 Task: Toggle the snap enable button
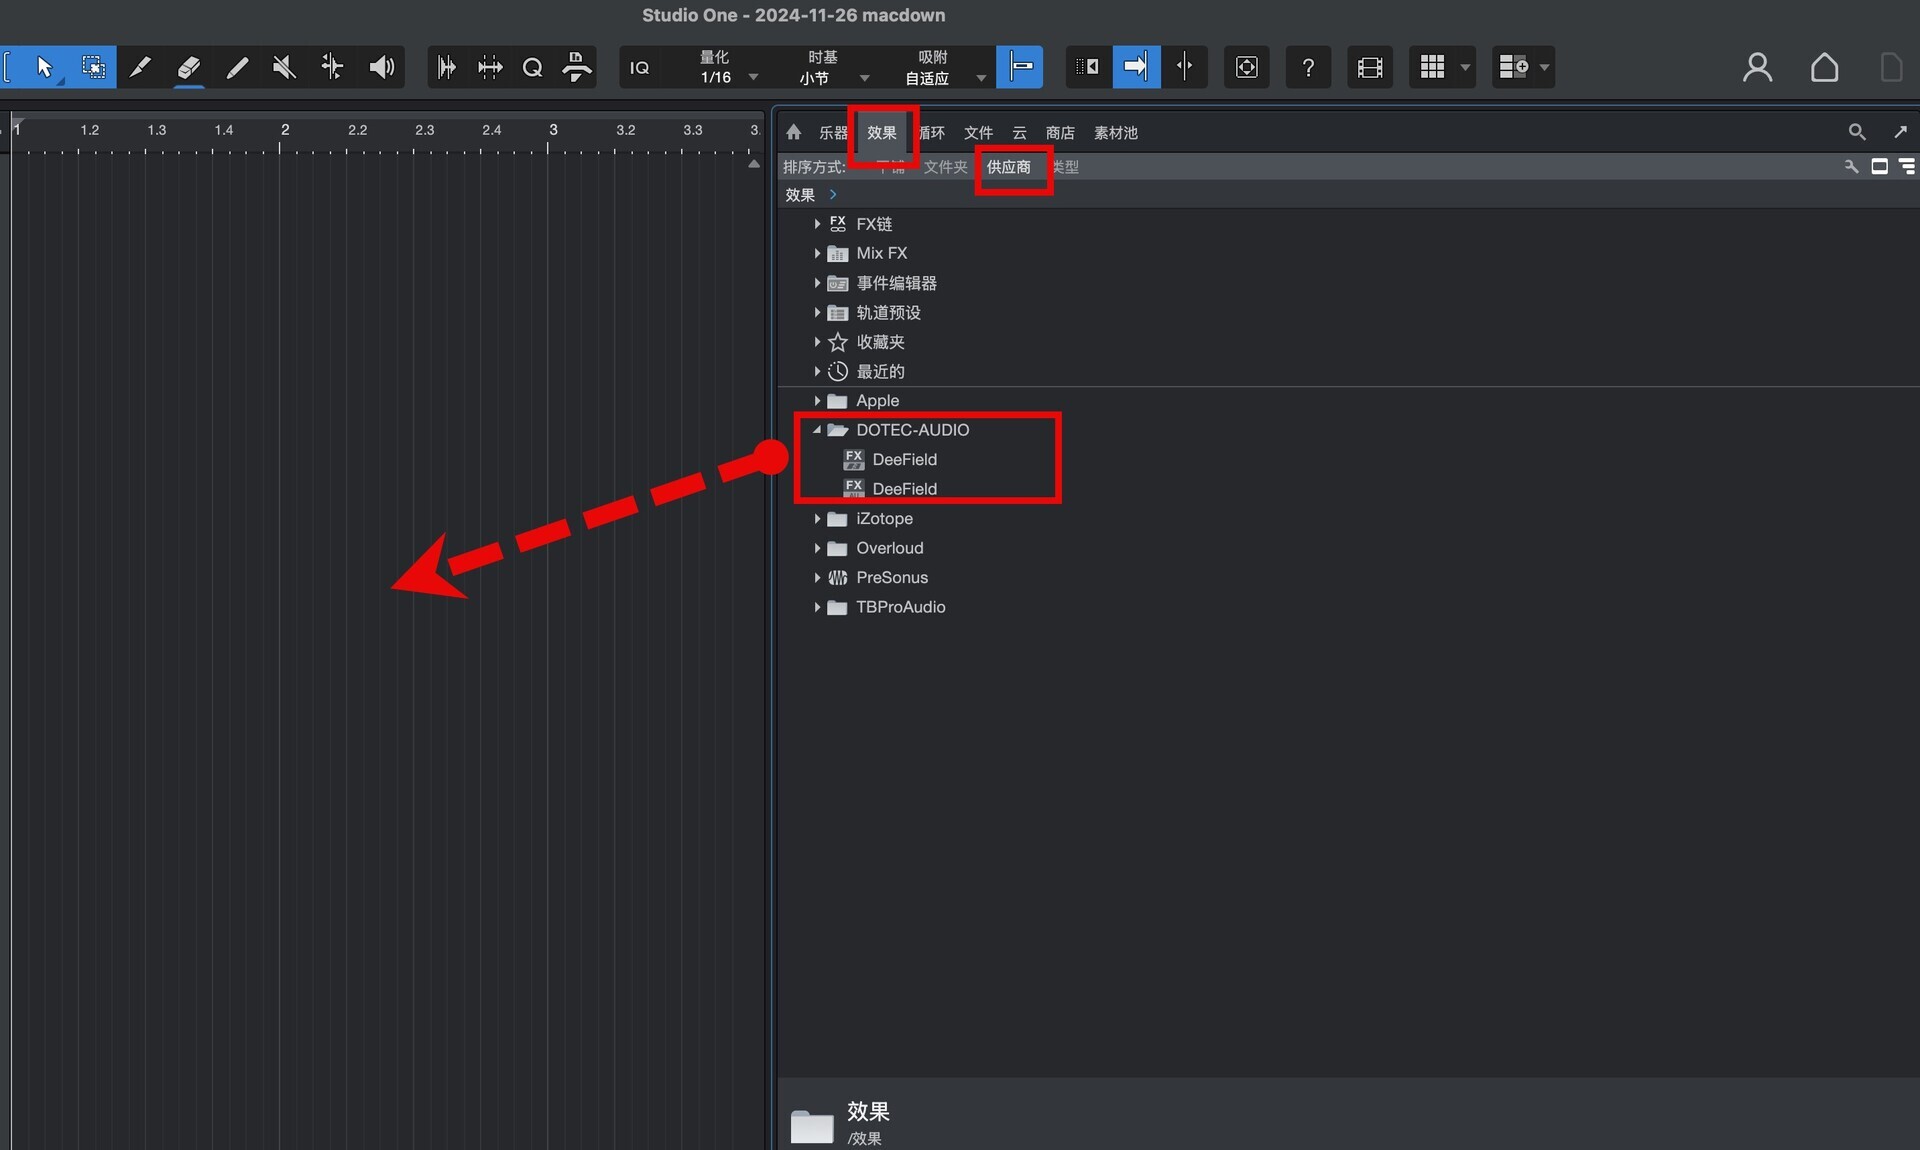pos(1020,67)
